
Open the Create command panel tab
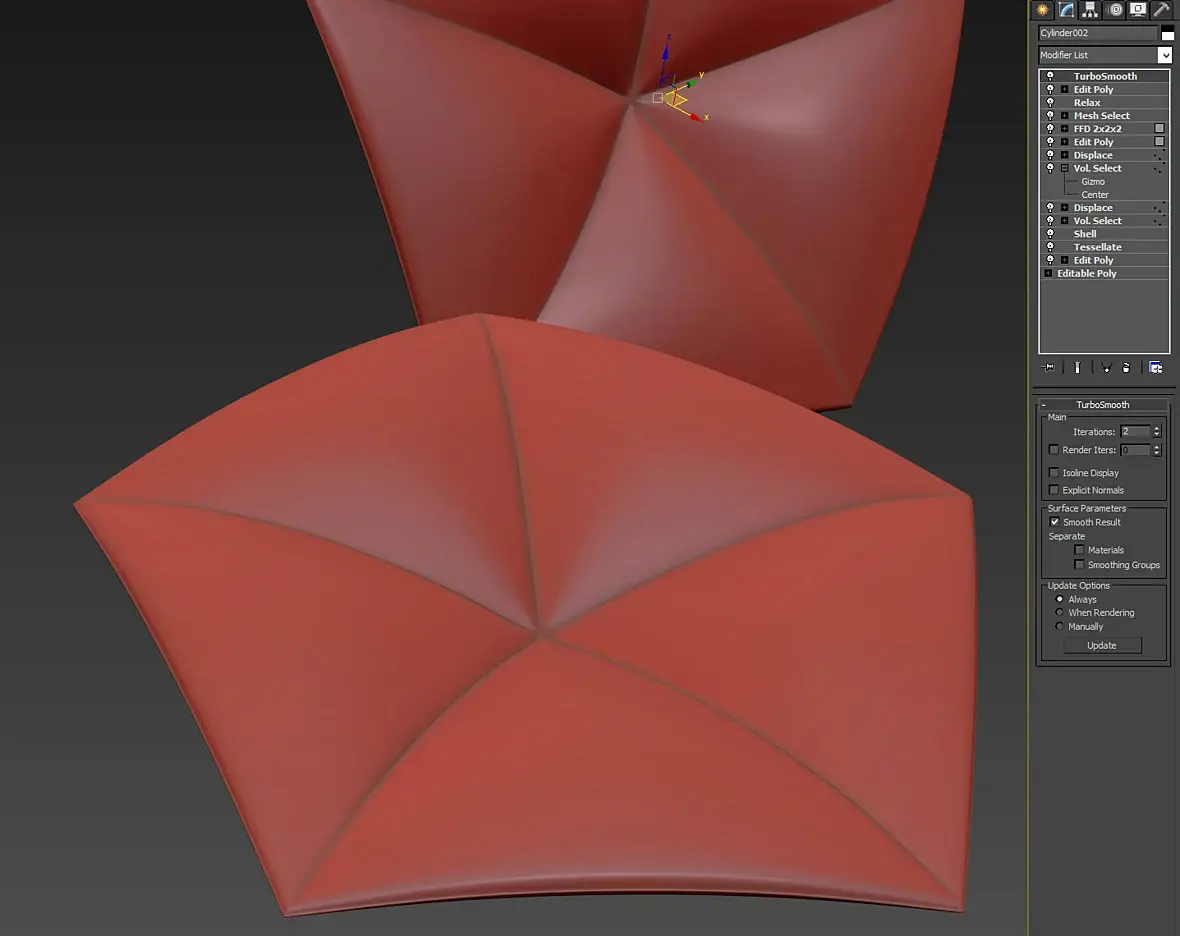[x=1042, y=9]
